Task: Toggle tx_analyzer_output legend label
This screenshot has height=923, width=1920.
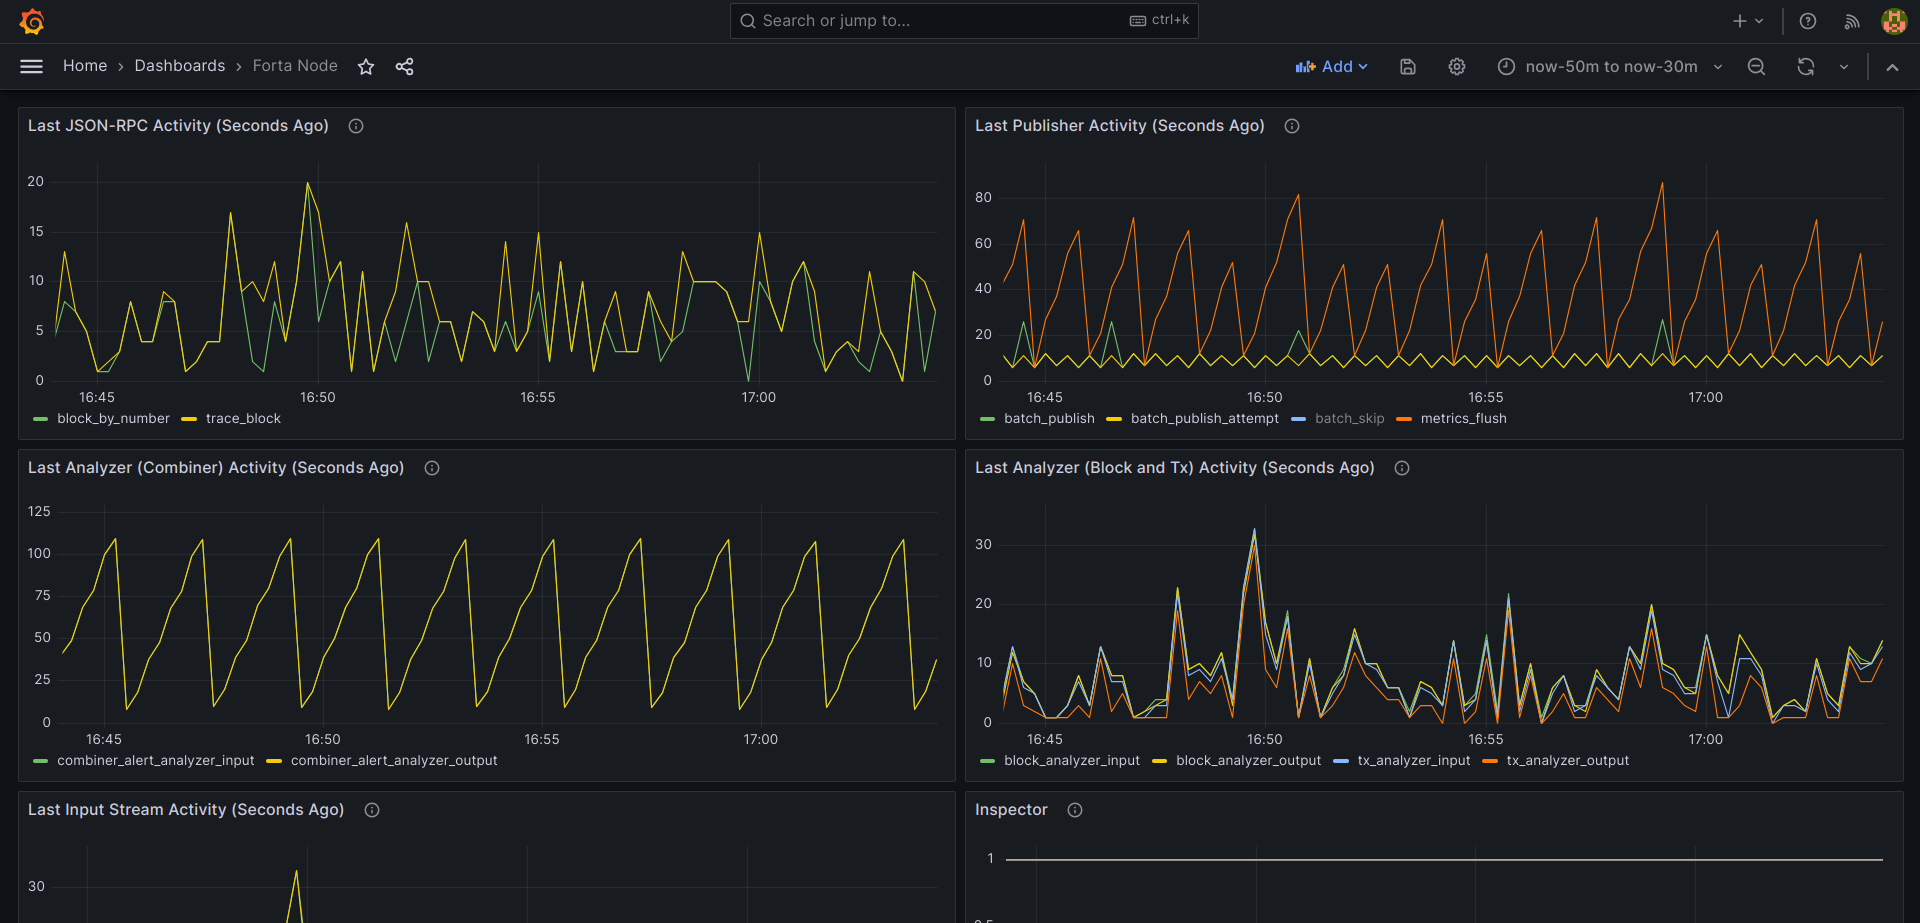Action: click(1568, 761)
